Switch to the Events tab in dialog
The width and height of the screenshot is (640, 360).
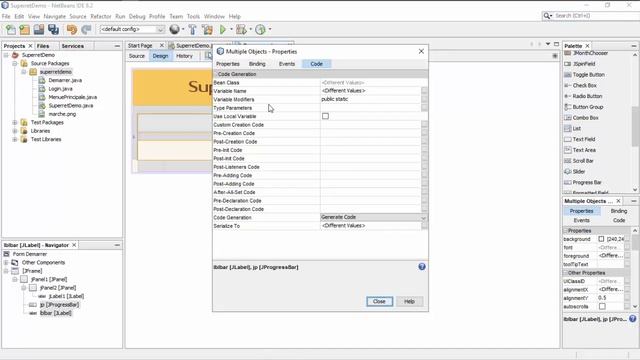(287, 64)
